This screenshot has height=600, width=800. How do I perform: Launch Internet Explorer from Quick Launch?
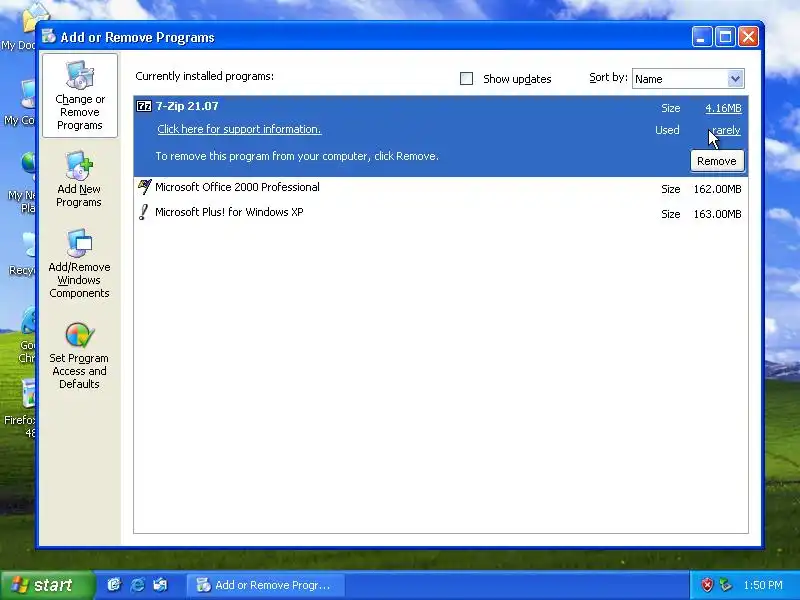click(x=137, y=585)
